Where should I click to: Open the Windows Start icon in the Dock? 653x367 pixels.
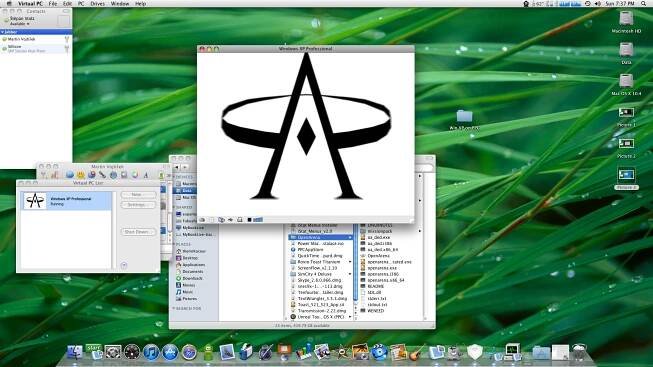(x=94, y=352)
